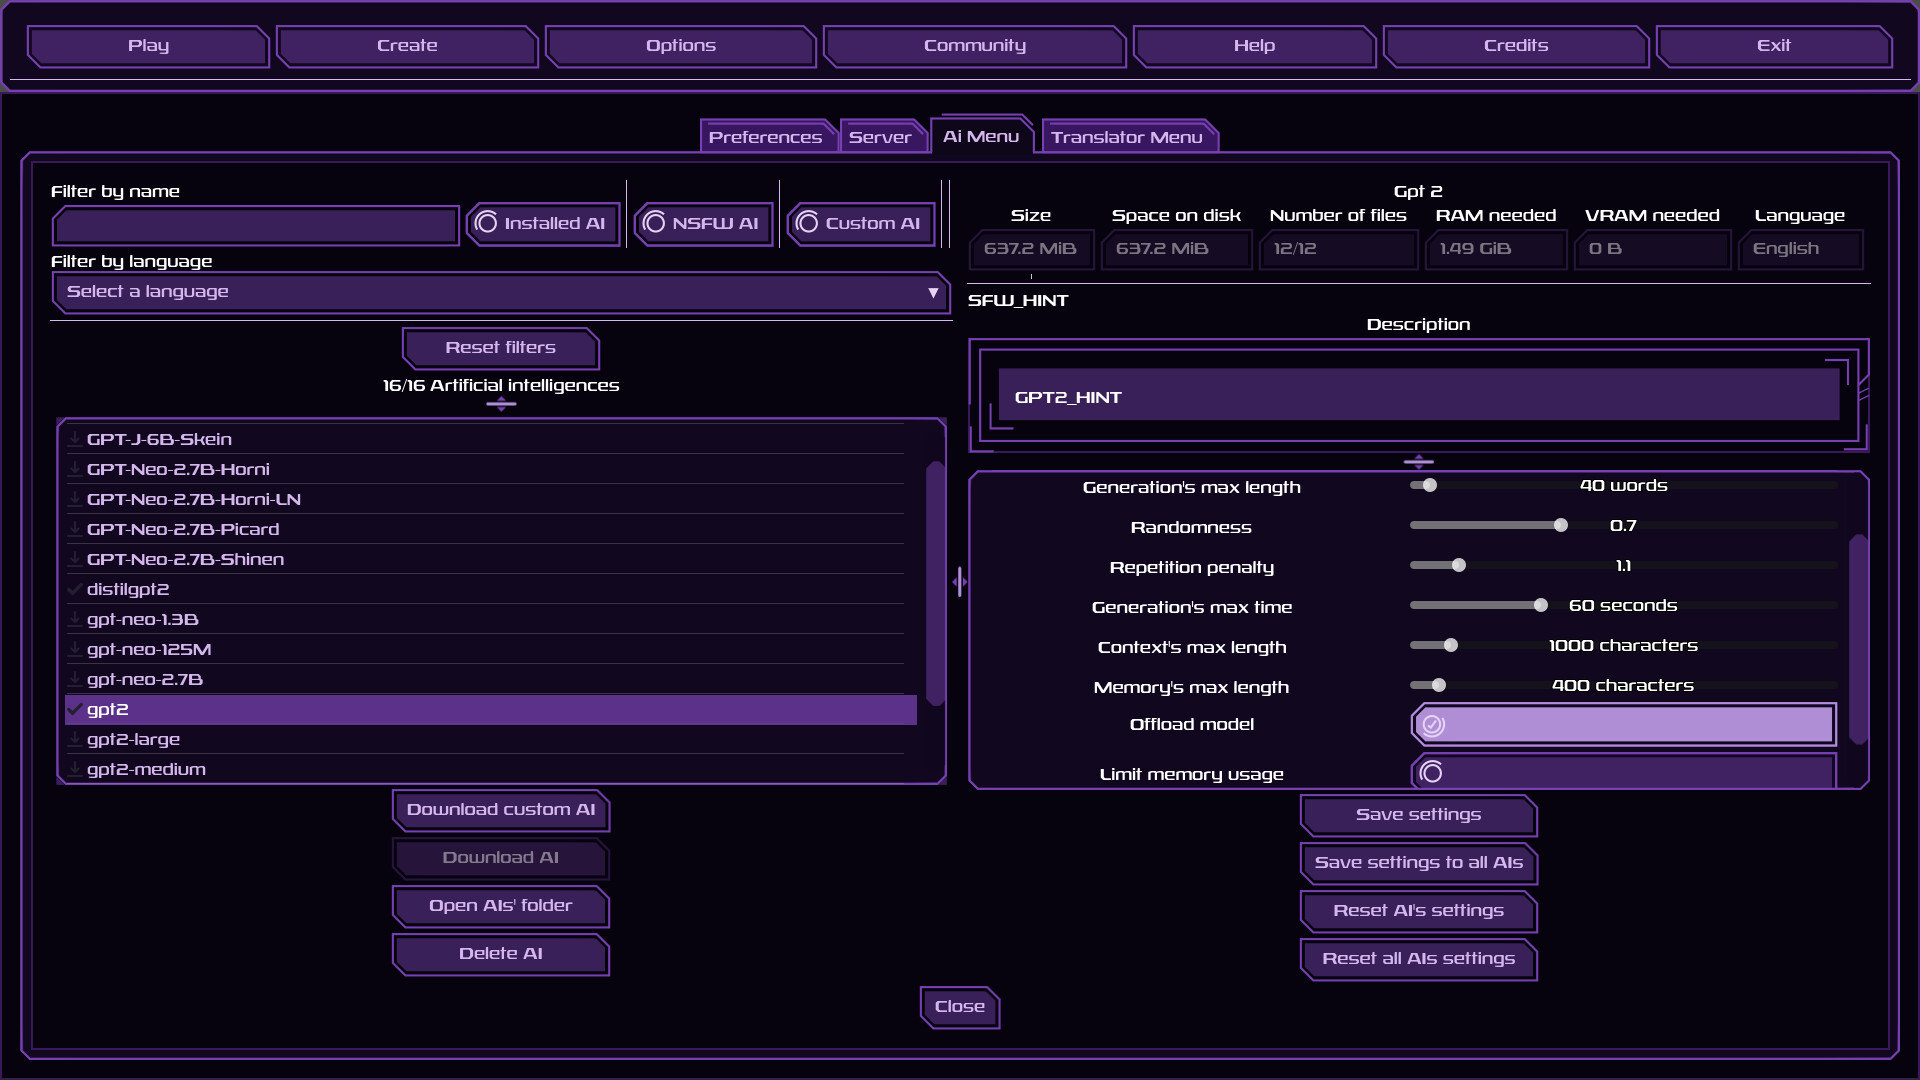Click the checkmark icon beside gpt2
The height and width of the screenshot is (1080, 1920).
click(74, 709)
